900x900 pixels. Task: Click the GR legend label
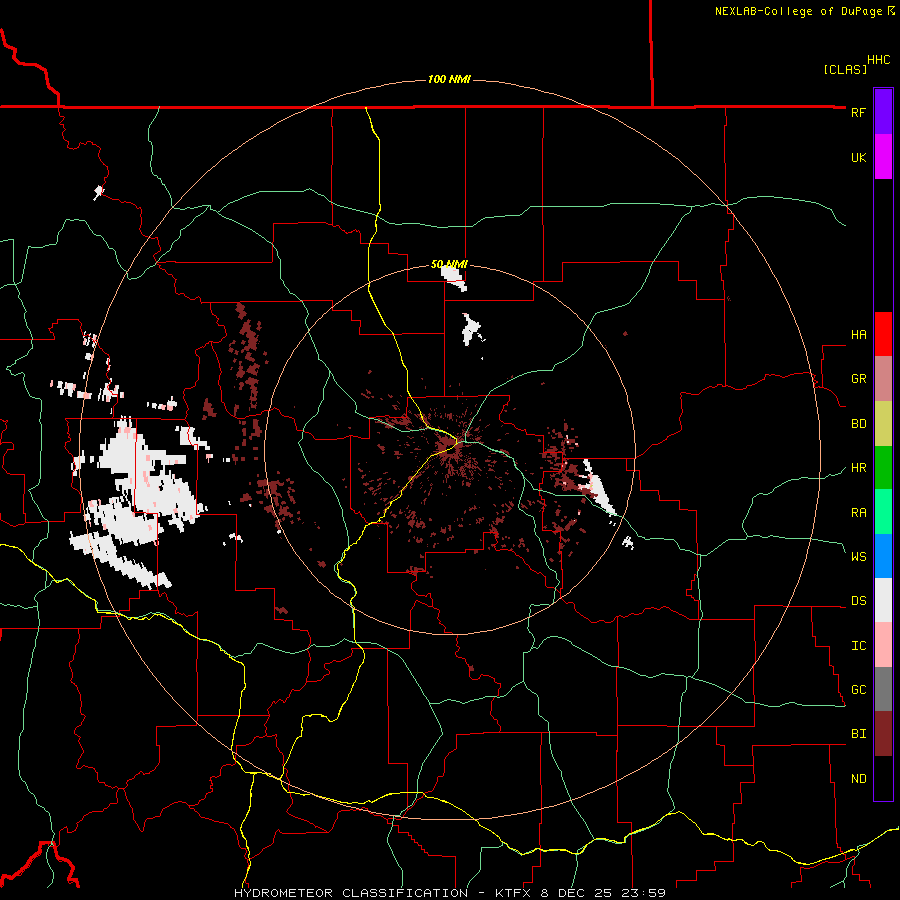[858, 379]
